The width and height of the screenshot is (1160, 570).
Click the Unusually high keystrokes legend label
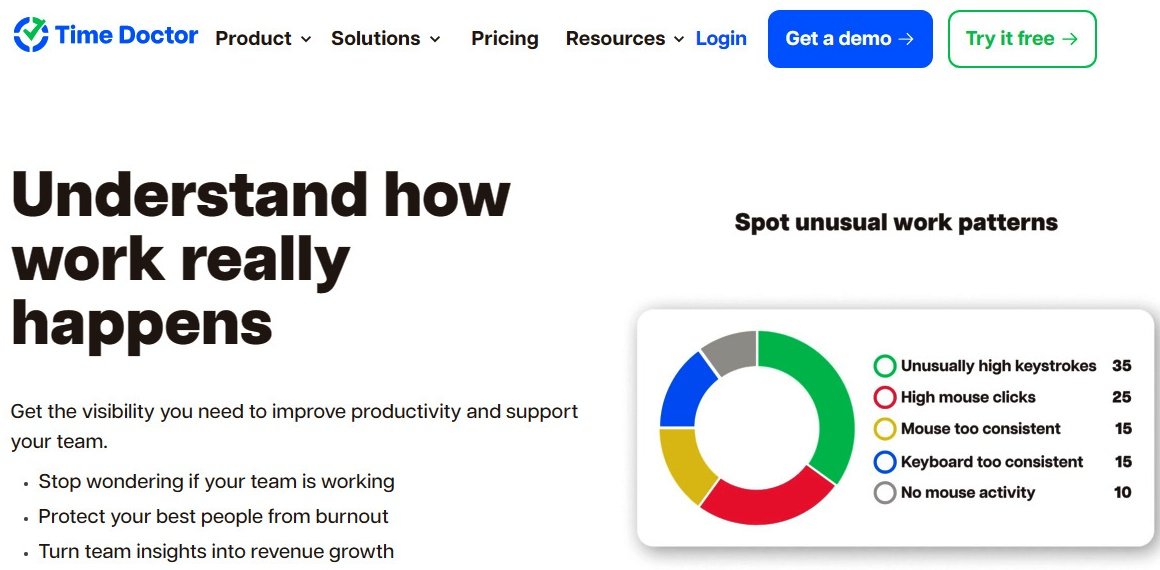point(999,366)
